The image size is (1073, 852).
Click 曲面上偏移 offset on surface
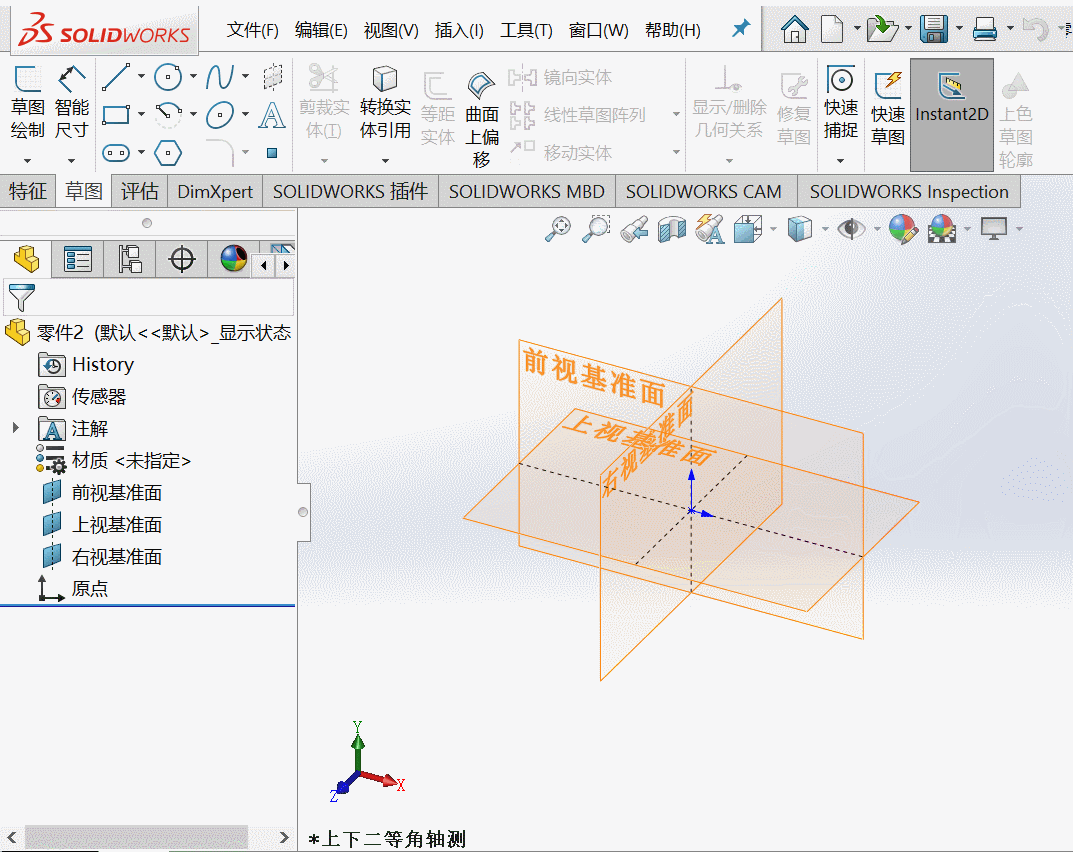[x=482, y=120]
